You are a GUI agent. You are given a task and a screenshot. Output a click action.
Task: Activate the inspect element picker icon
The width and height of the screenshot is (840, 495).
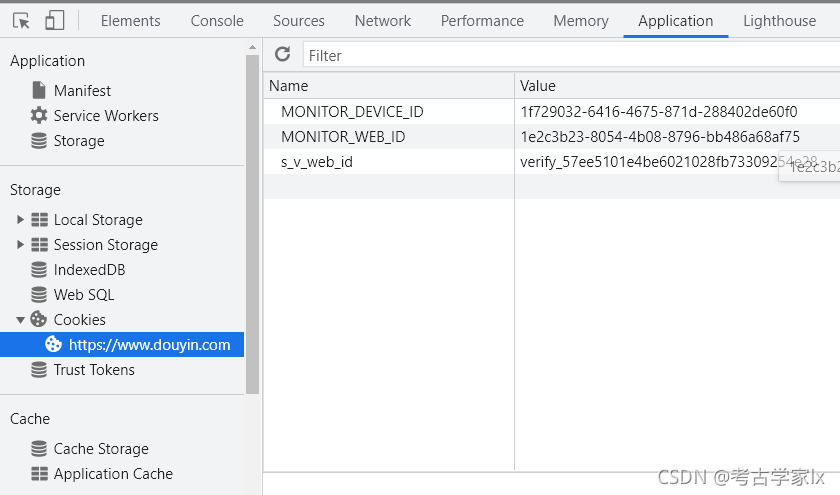tap(21, 21)
